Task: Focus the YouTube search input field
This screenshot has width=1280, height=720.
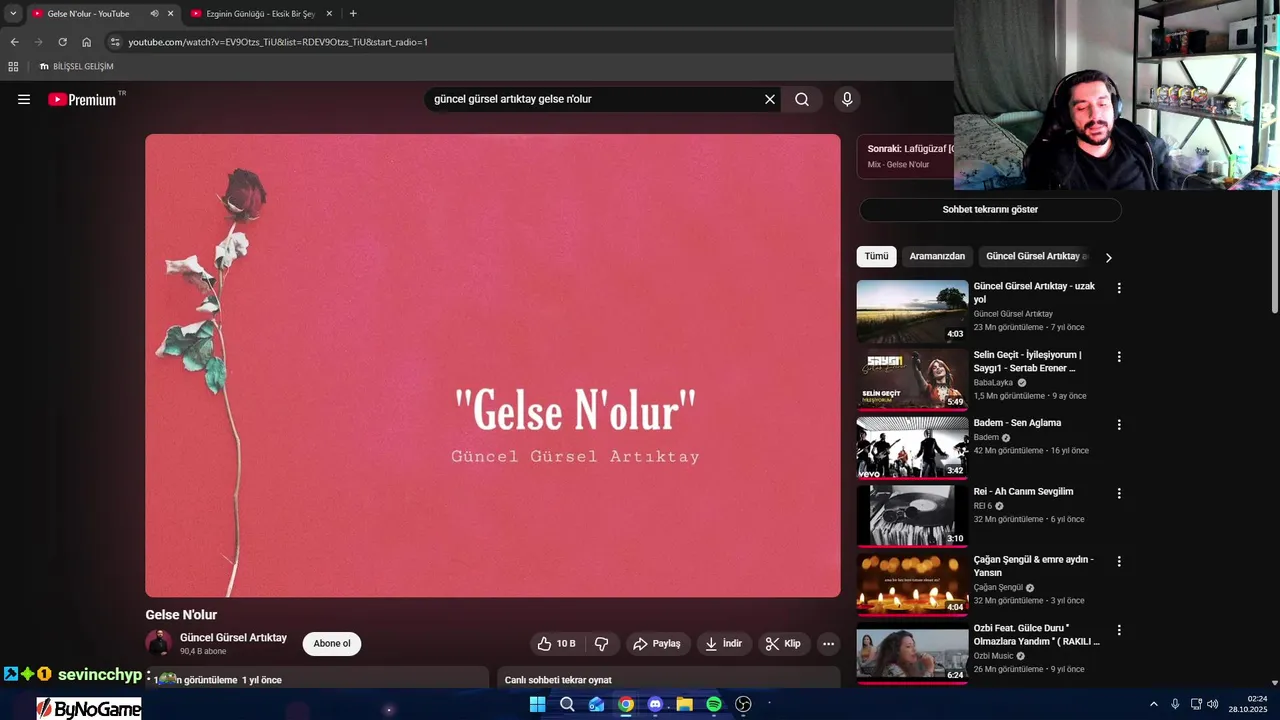Action: [x=595, y=99]
